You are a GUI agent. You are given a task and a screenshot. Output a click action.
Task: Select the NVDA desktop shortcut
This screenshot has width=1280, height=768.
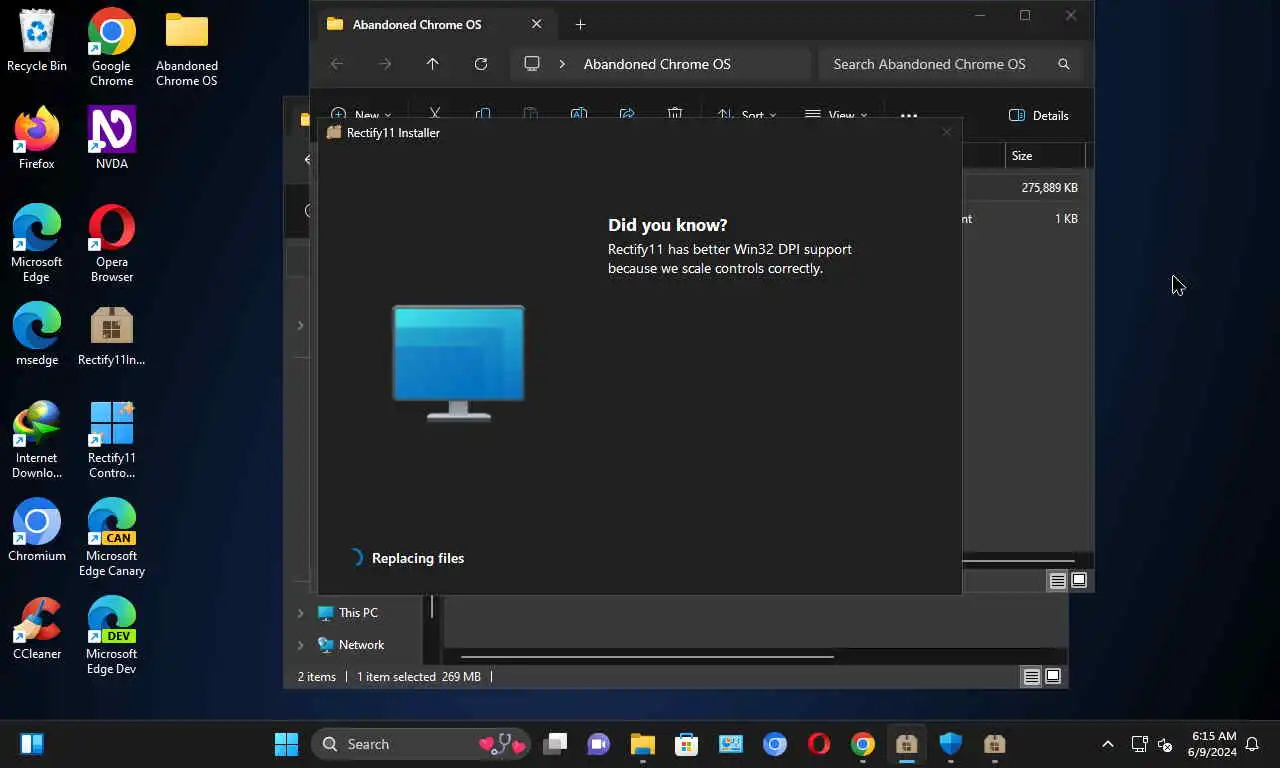click(x=111, y=138)
